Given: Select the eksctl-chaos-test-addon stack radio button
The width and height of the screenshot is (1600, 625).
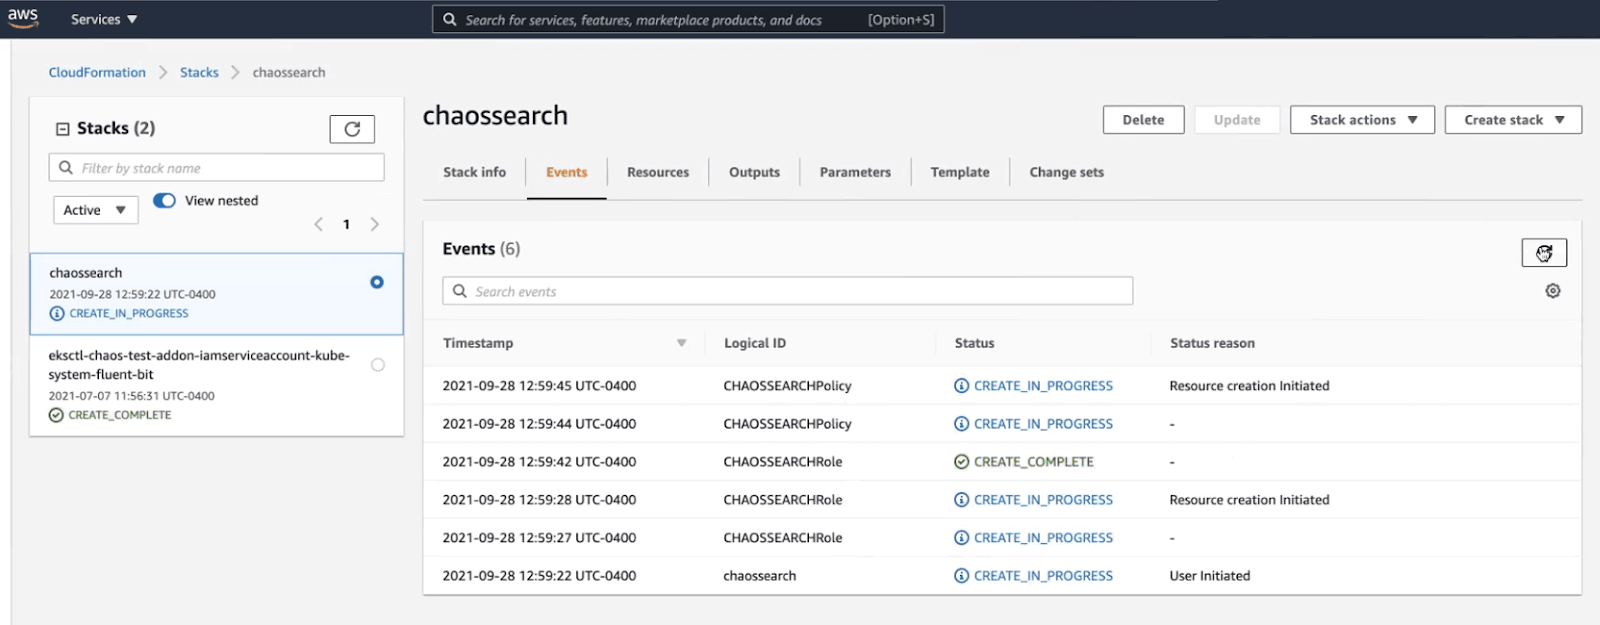Looking at the screenshot, I should [x=378, y=365].
